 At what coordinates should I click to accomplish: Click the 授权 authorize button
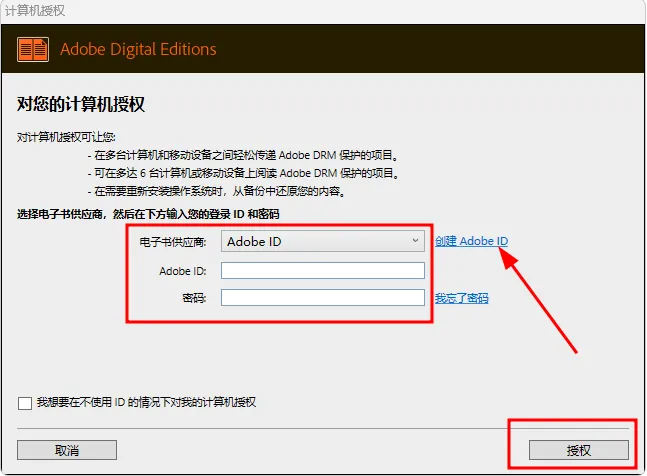point(579,450)
